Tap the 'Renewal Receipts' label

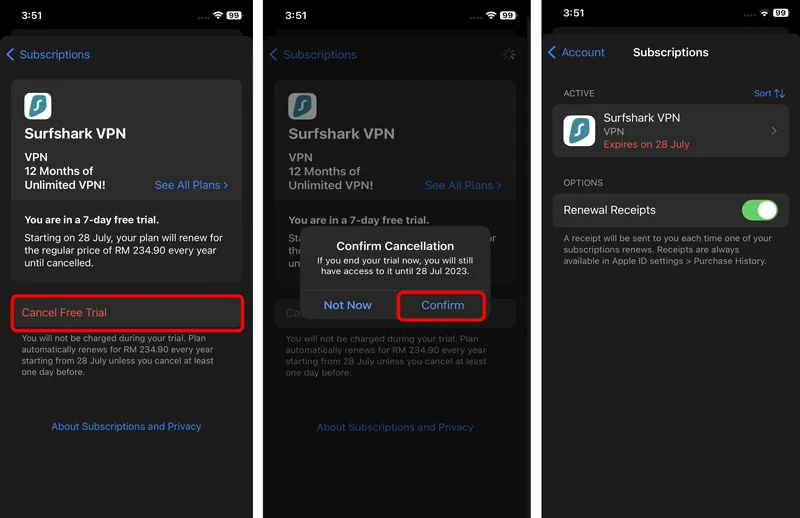[x=609, y=210]
